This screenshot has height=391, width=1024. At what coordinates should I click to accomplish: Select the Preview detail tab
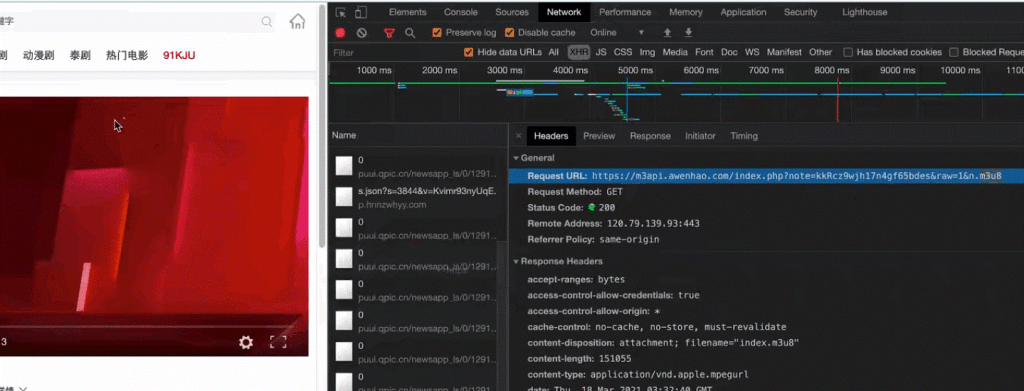(599, 136)
